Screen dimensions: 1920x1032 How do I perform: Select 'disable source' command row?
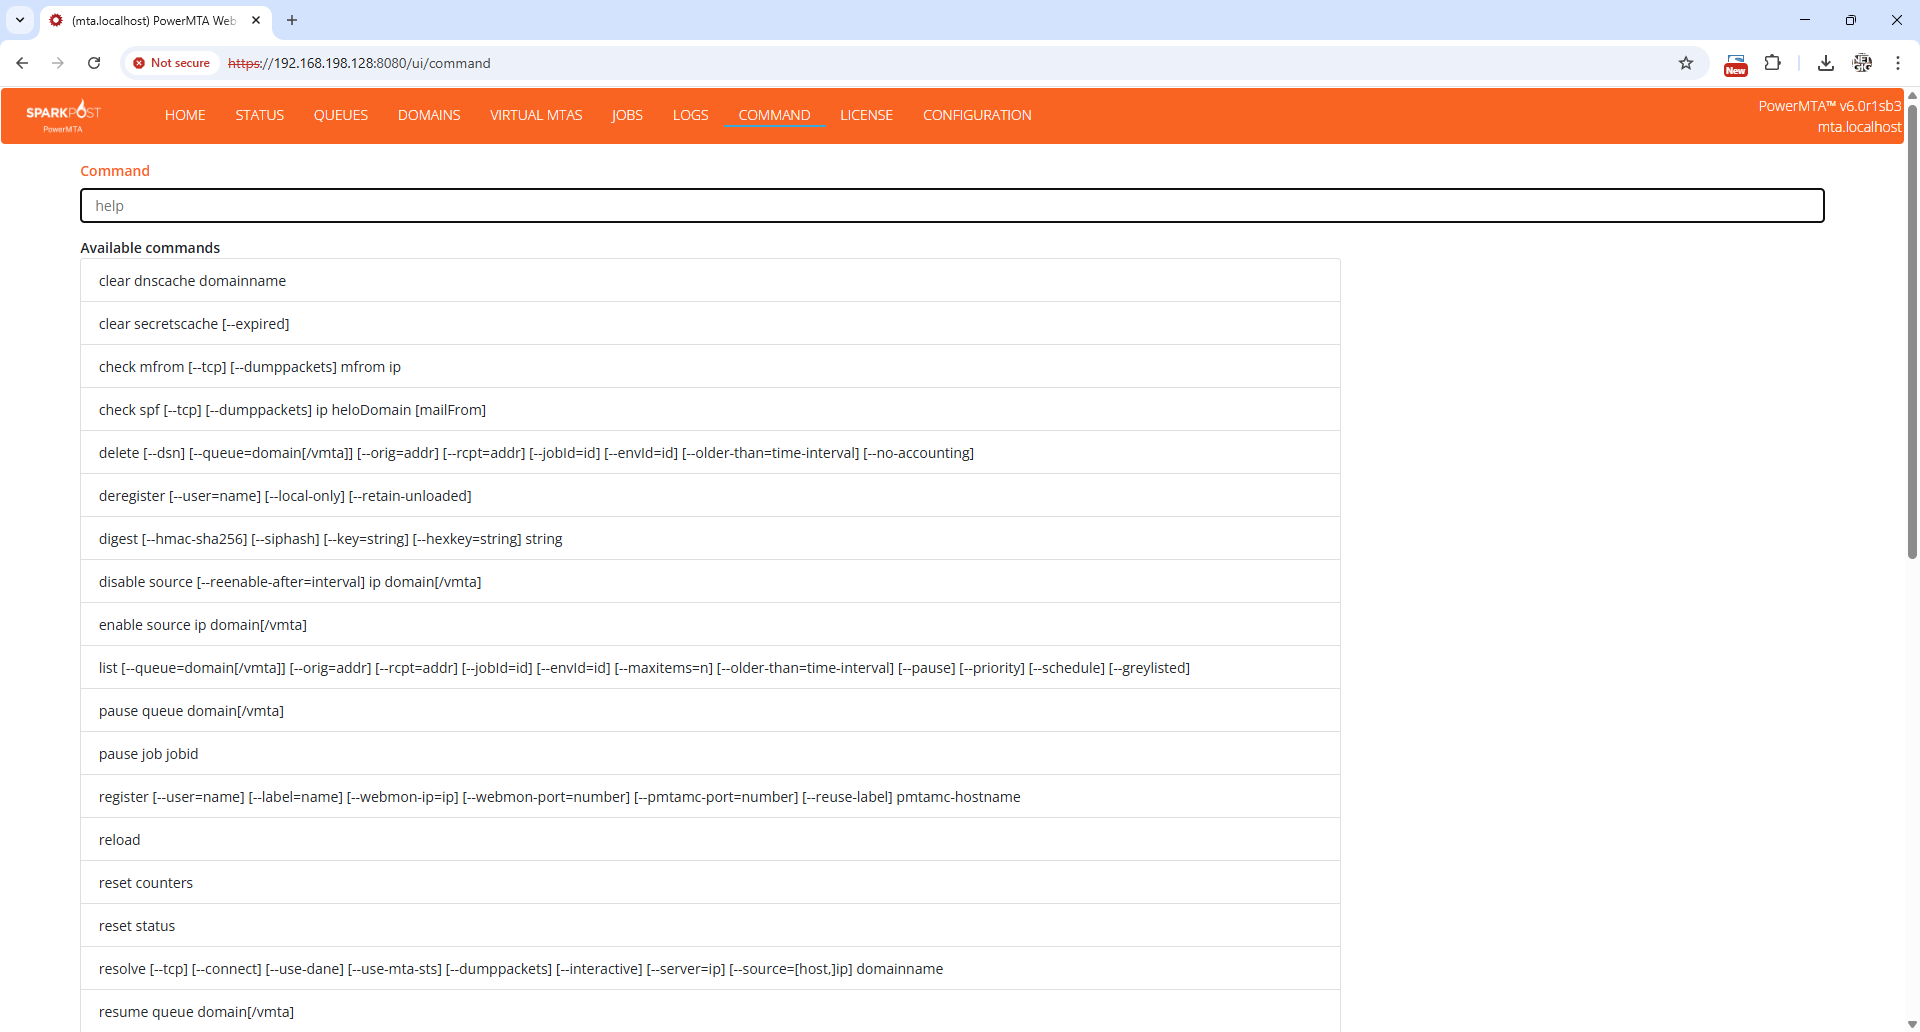[x=710, y=582]
